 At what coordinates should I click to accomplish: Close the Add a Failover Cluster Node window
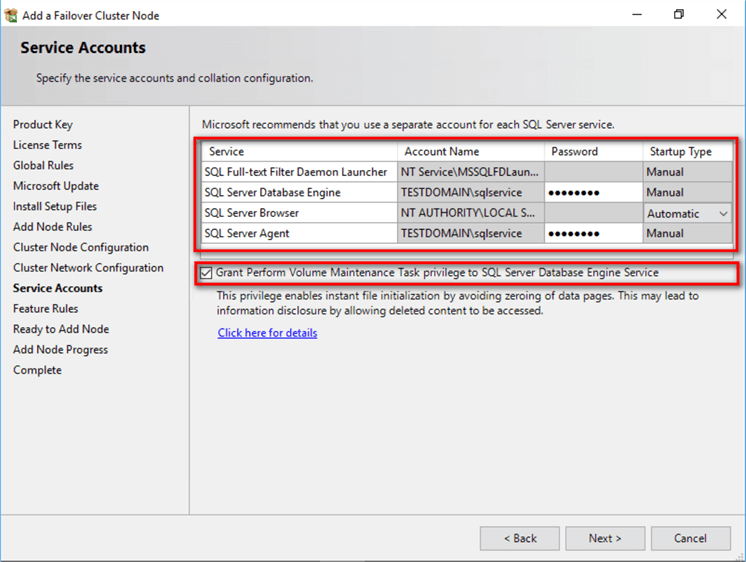(721, 14)
